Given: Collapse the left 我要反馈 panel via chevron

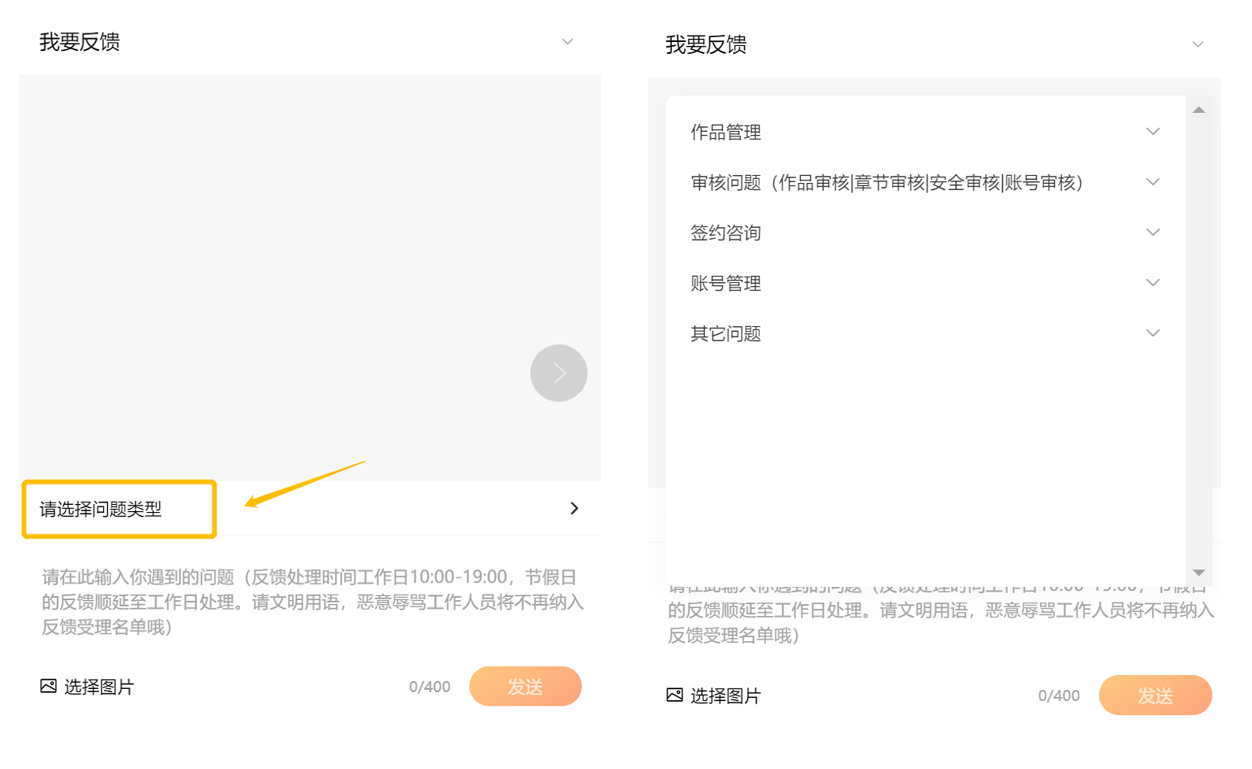Looking at the screenshot, I should [567, 42].
